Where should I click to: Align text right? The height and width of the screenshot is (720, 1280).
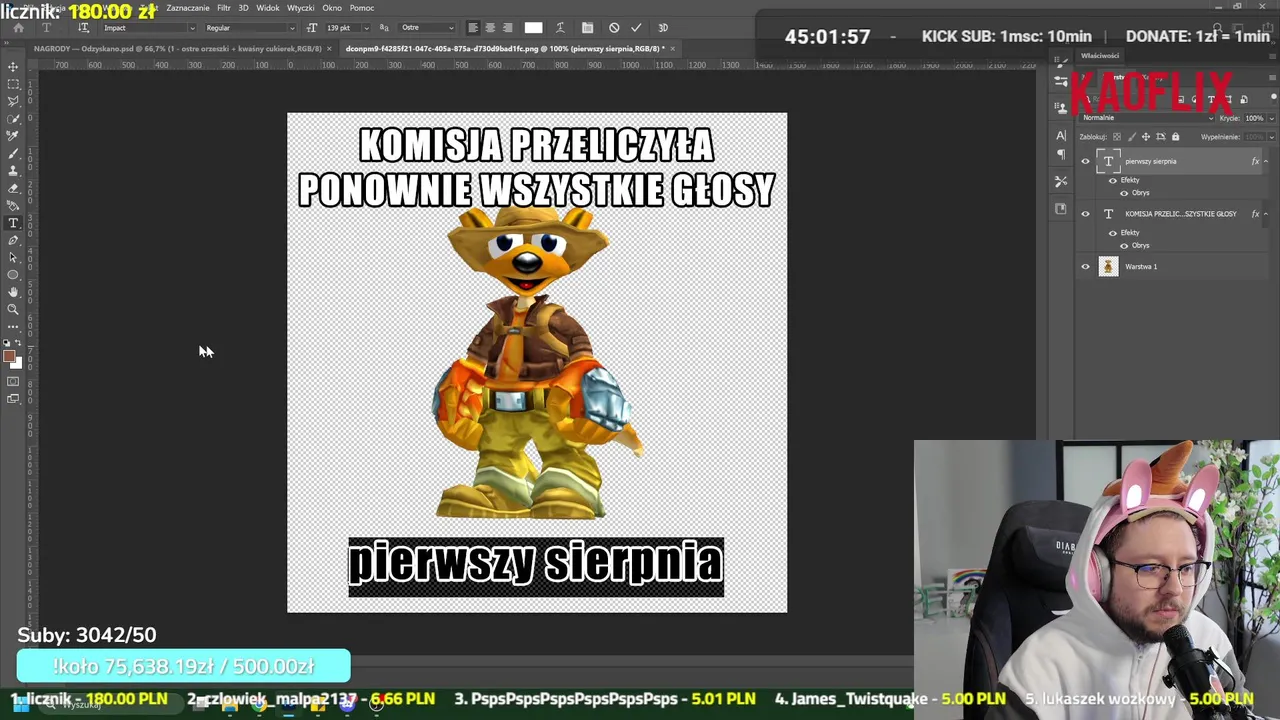tap(507, 27)
